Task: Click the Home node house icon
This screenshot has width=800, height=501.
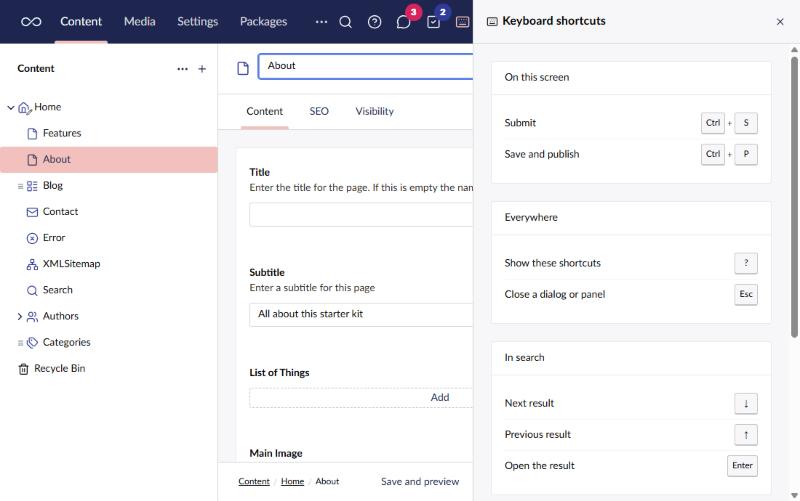Action: pos(24,108)
